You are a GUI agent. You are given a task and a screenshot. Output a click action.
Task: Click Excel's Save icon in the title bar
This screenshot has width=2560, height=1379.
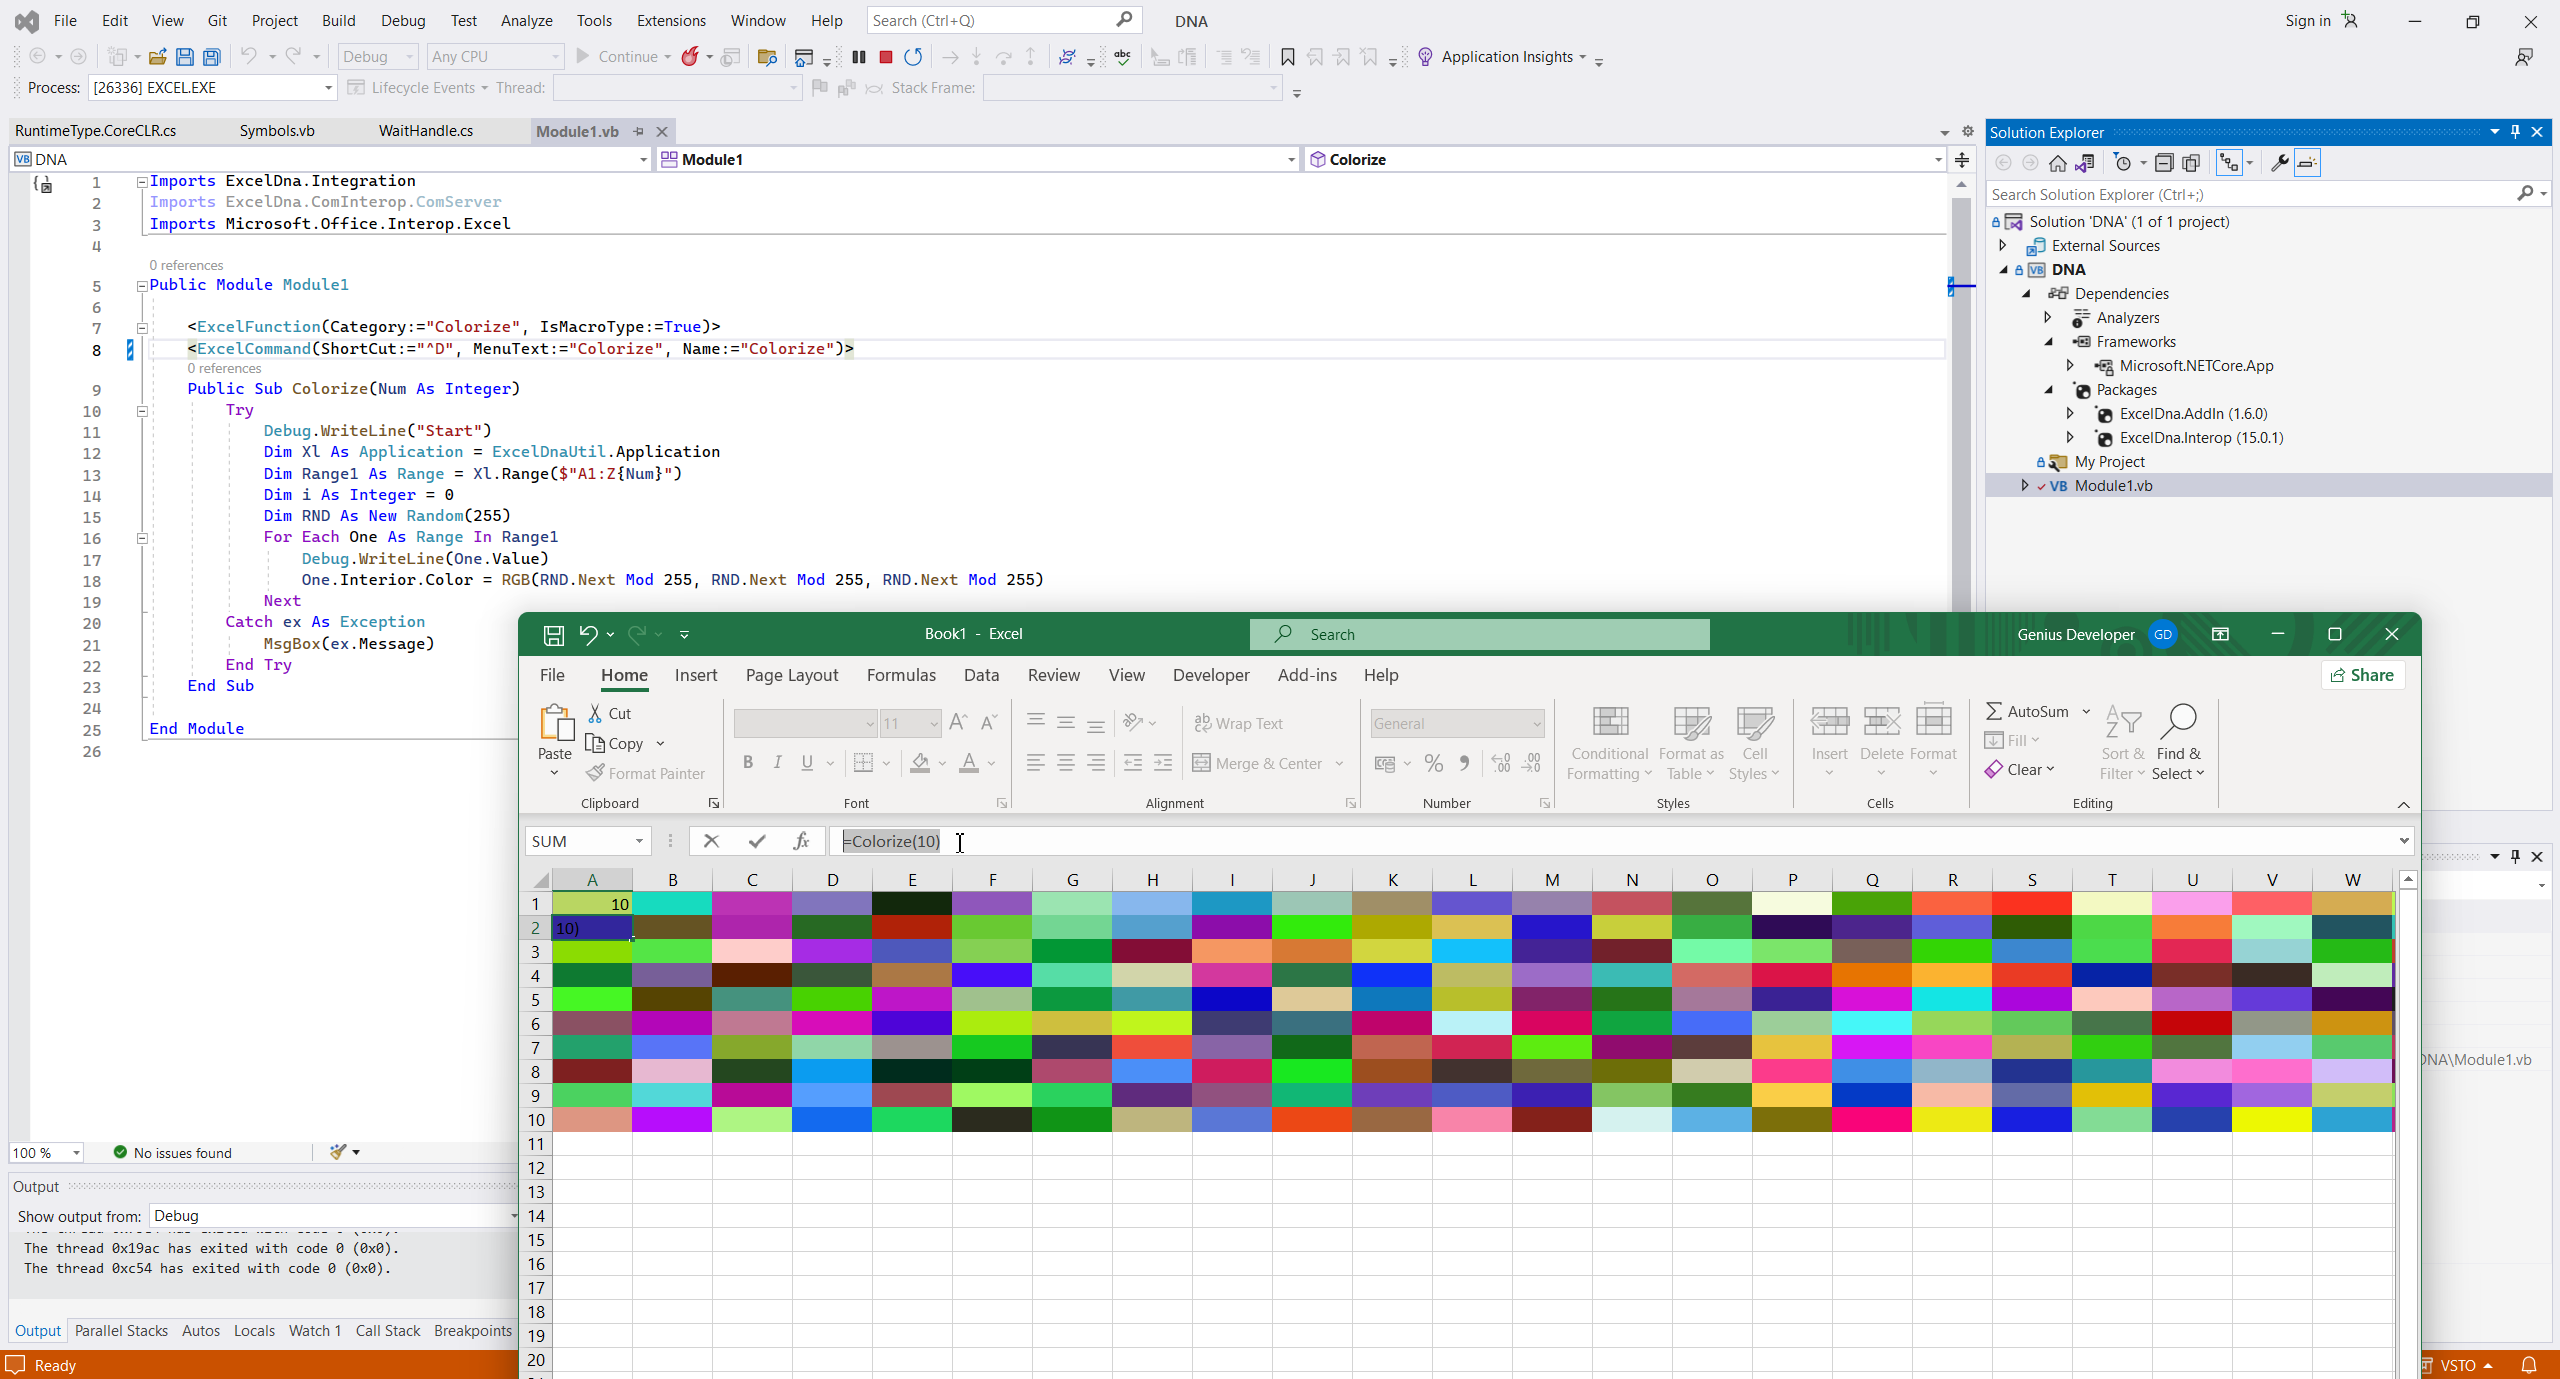[553, 634]
